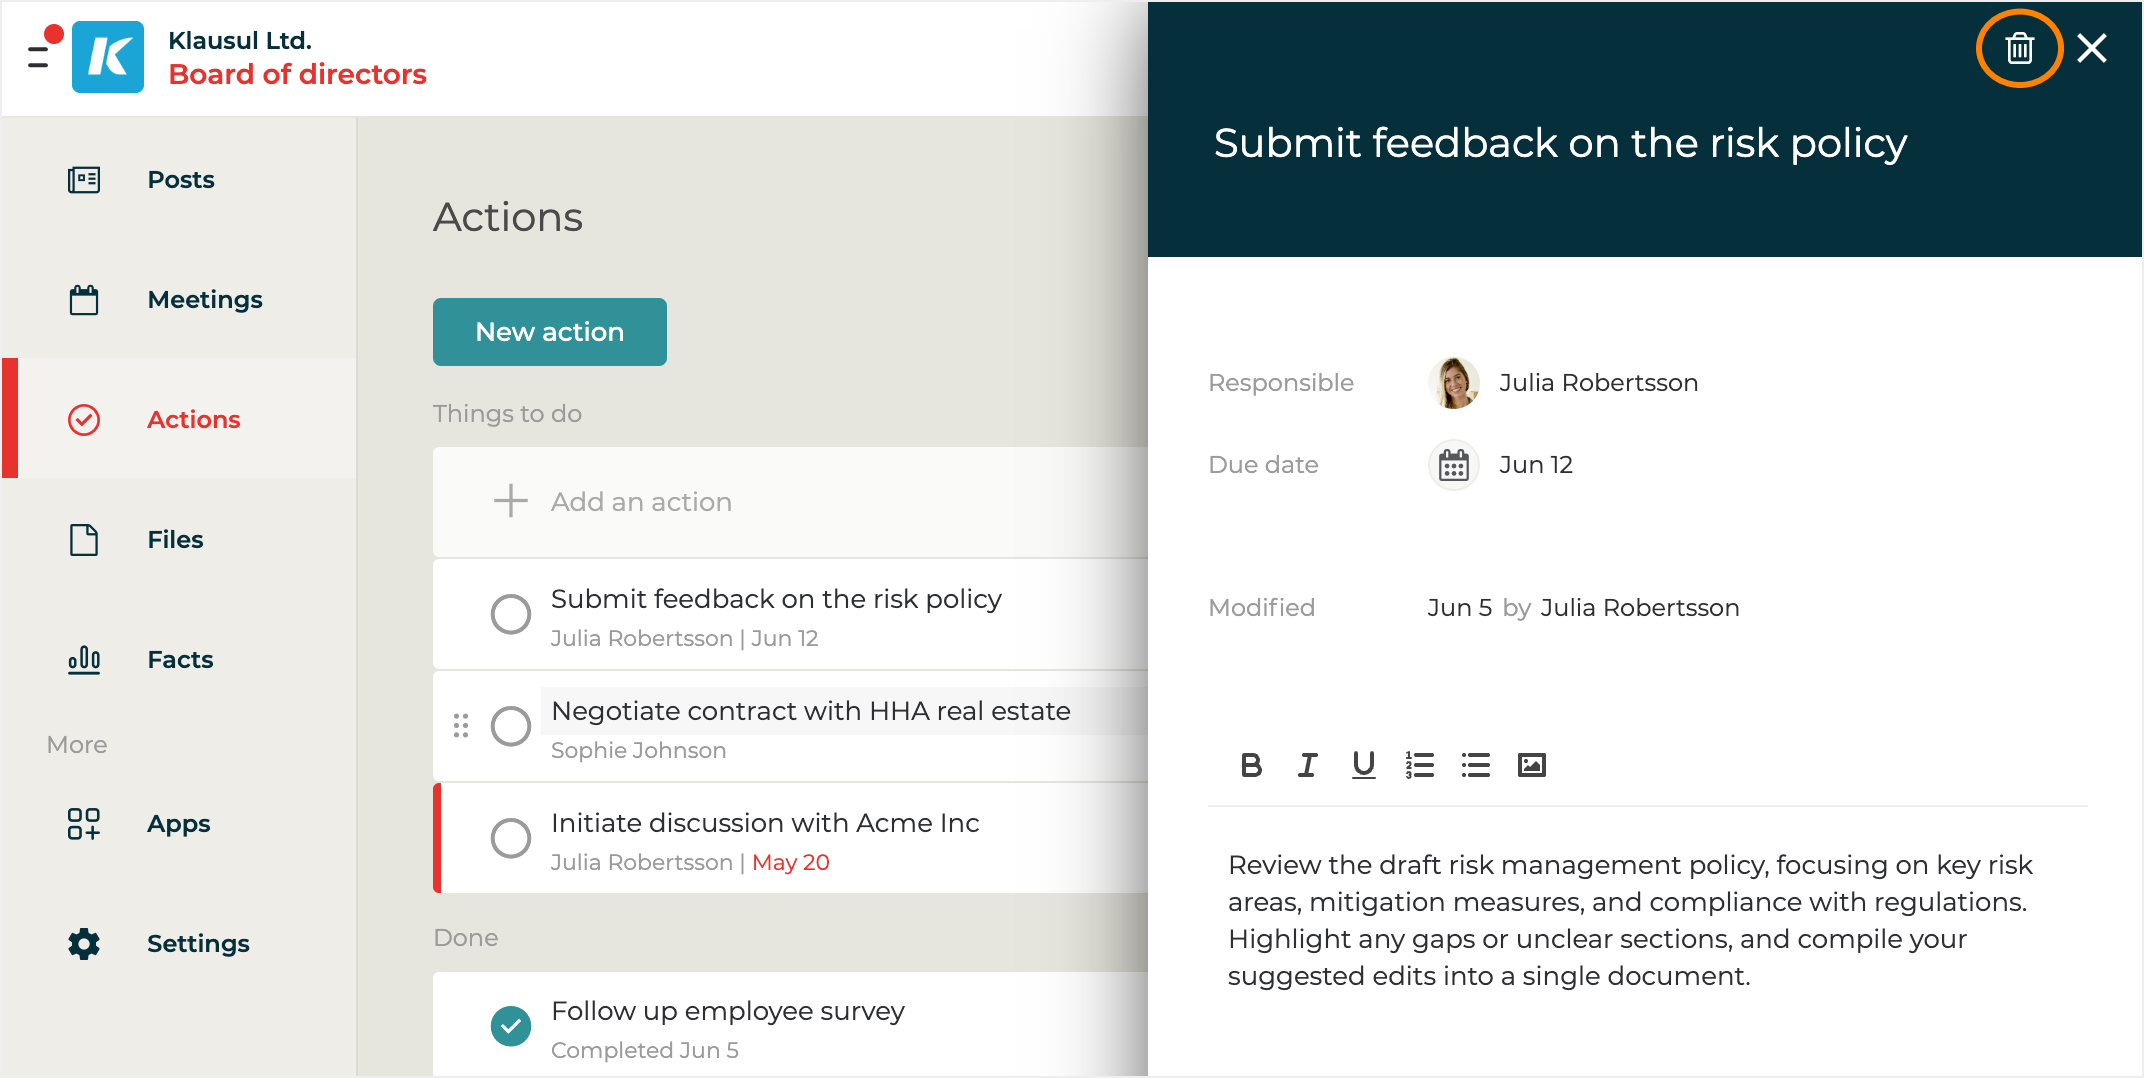2144x1078 pixels.
Task: Open Initiate discussion with Acme Inc
Action: pos(765,823)
